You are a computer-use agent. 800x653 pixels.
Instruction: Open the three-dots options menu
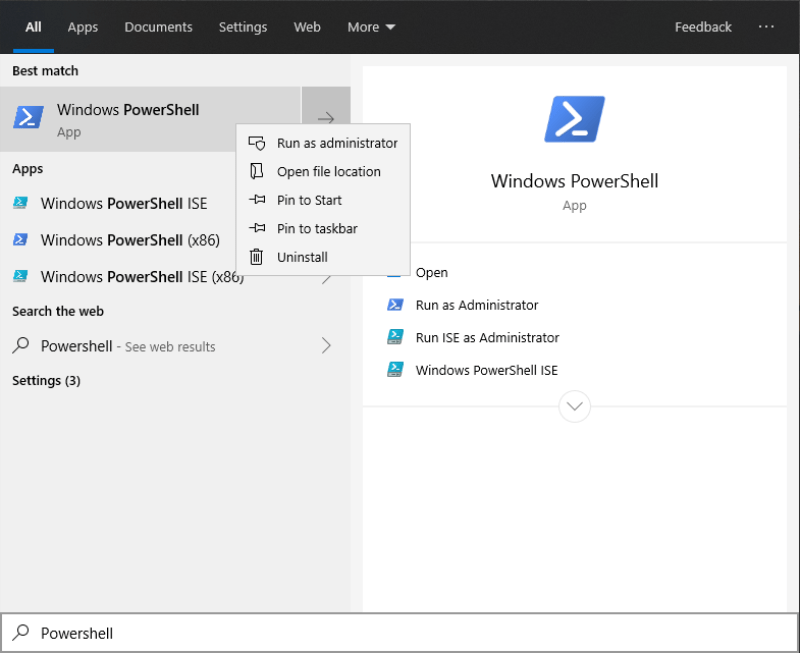pos(766,27)
